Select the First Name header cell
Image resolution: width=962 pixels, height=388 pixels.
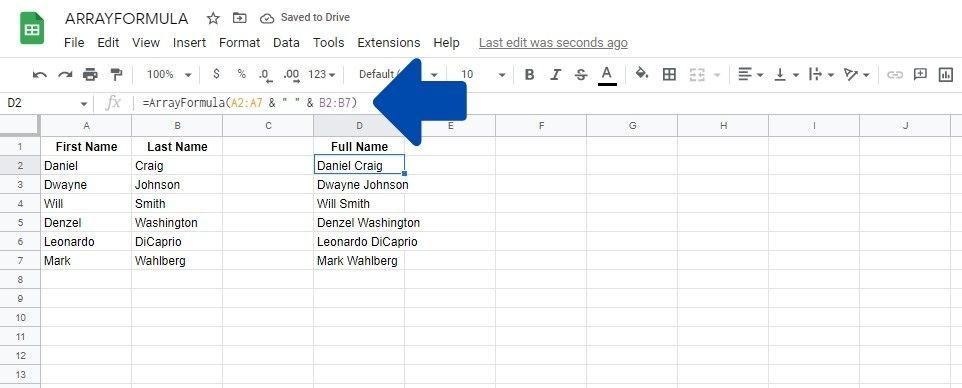coord(87,147)
